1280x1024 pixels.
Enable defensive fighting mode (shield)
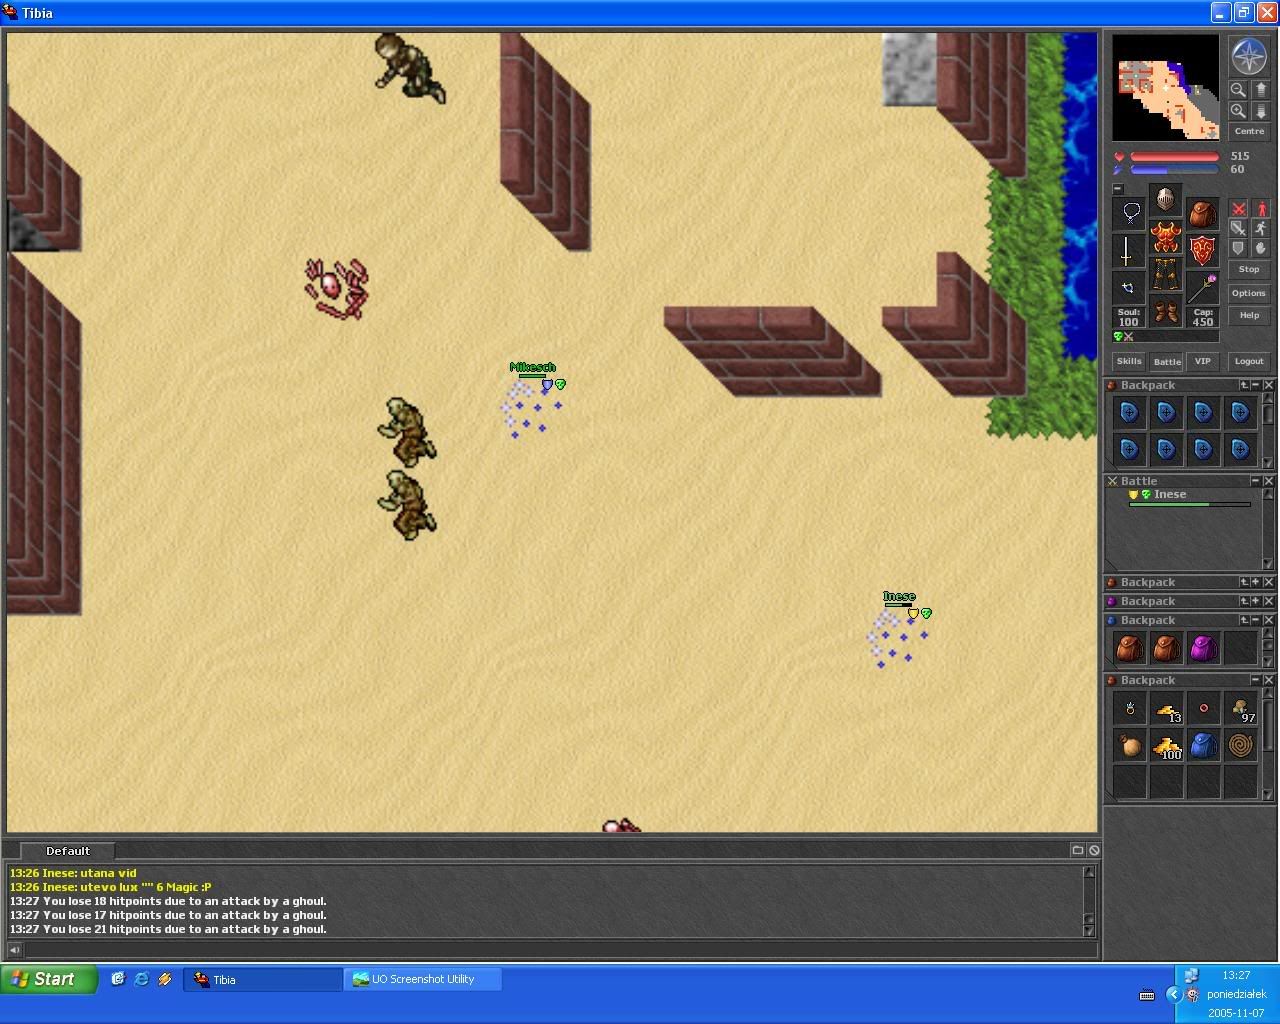point(1238,248)
